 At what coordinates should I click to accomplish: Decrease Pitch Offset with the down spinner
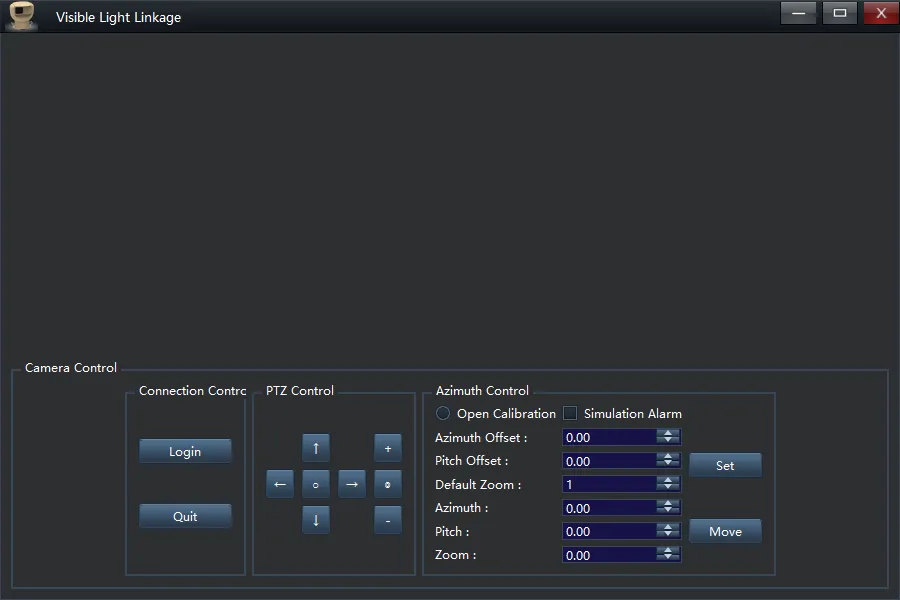click(668, 465)
